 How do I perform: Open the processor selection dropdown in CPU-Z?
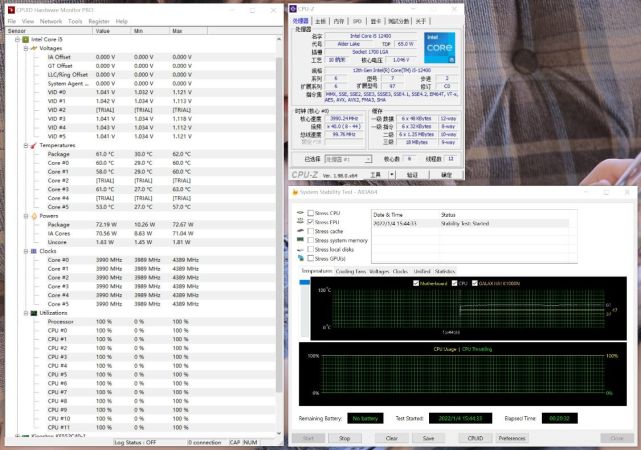tap(349, 158)
